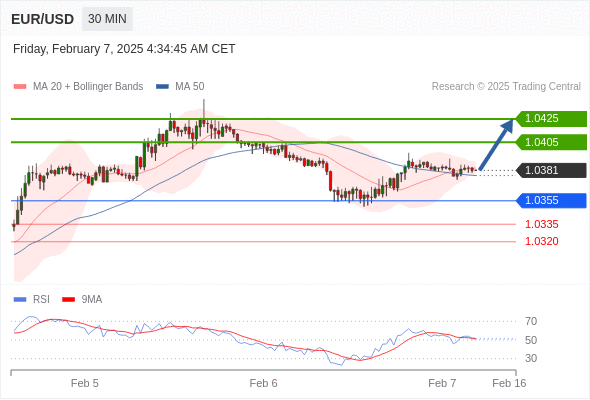This screenshot has width=590, height=400.
Task: Click the RSI 70 level label
Action: 531,321
